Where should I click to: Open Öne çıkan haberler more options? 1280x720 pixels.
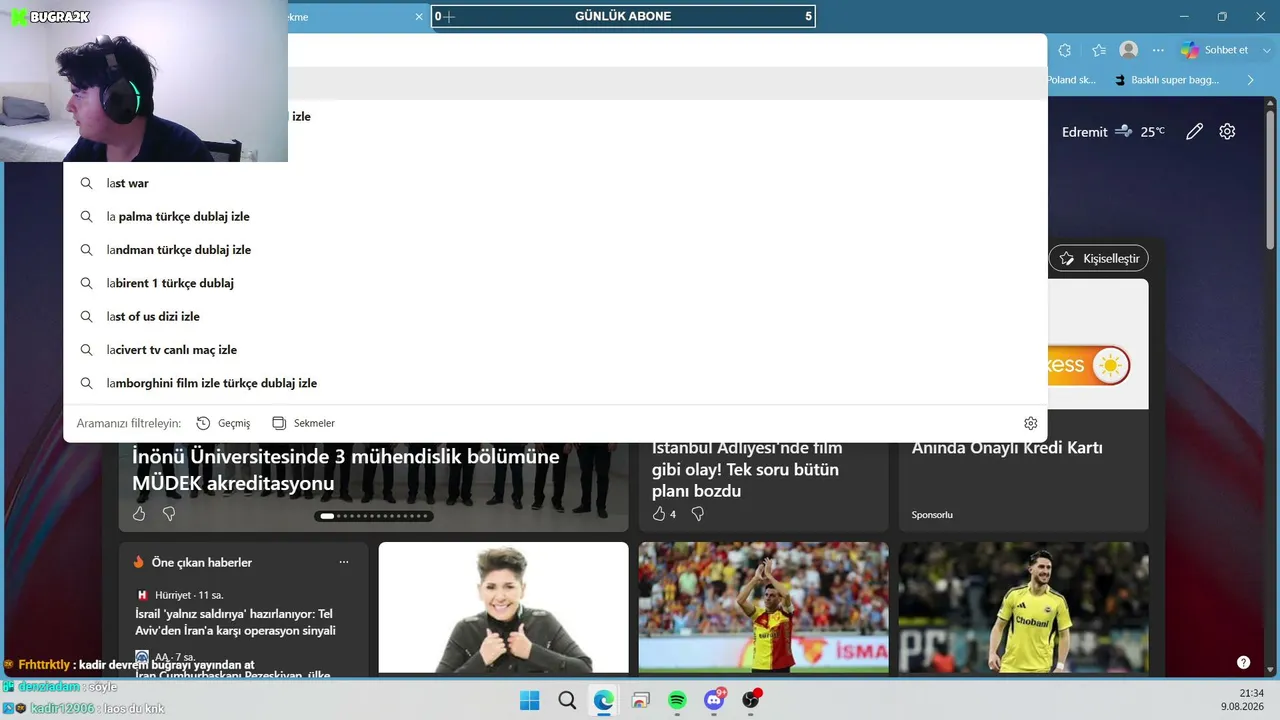(x=344, y=562)
